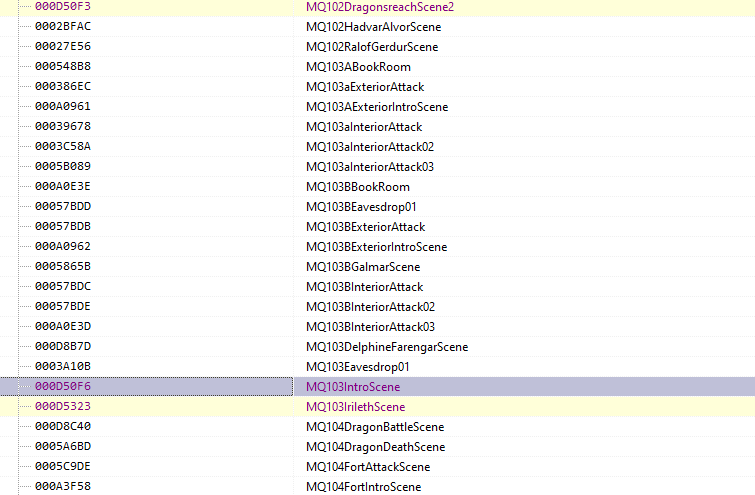Select the MQ103BInteriorAttack03 entry
755x495 pixels.
pyautogui.click(x=370, y=327)
